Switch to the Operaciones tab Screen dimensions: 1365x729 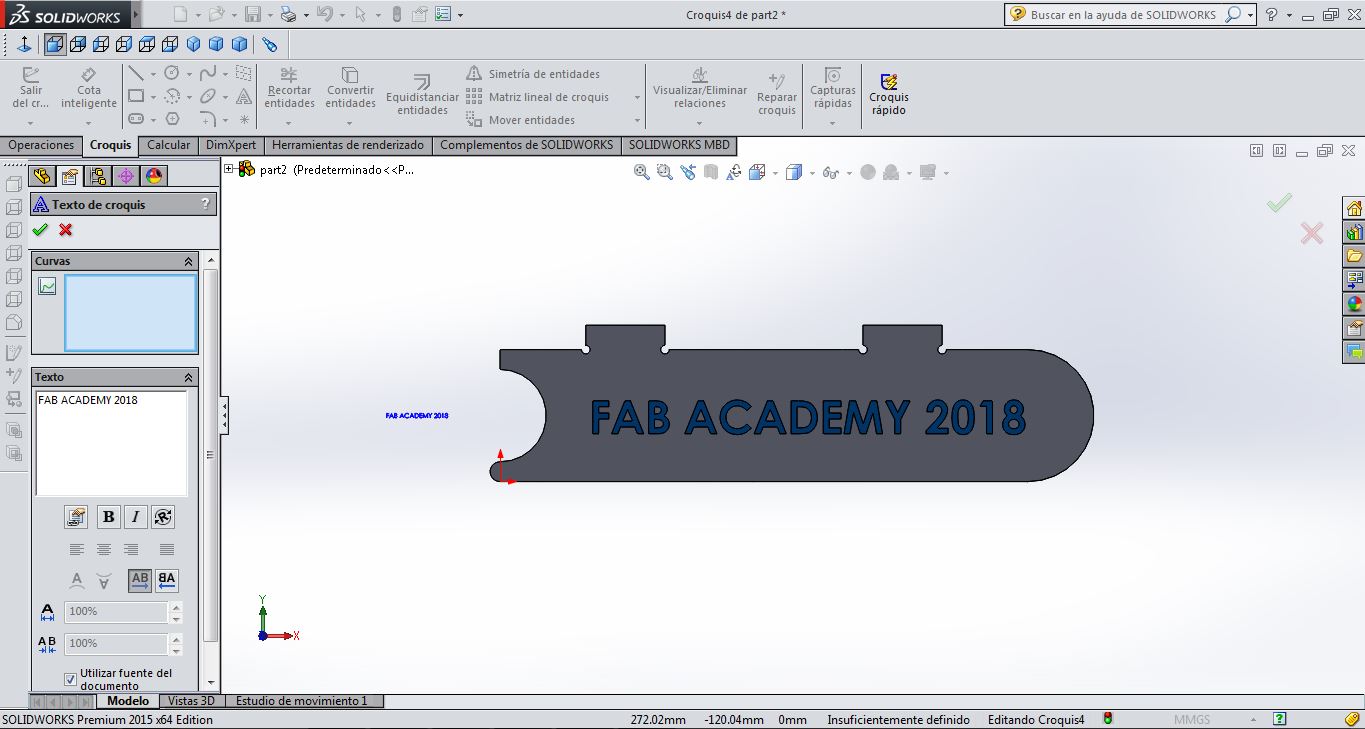[x=41, y=145]
